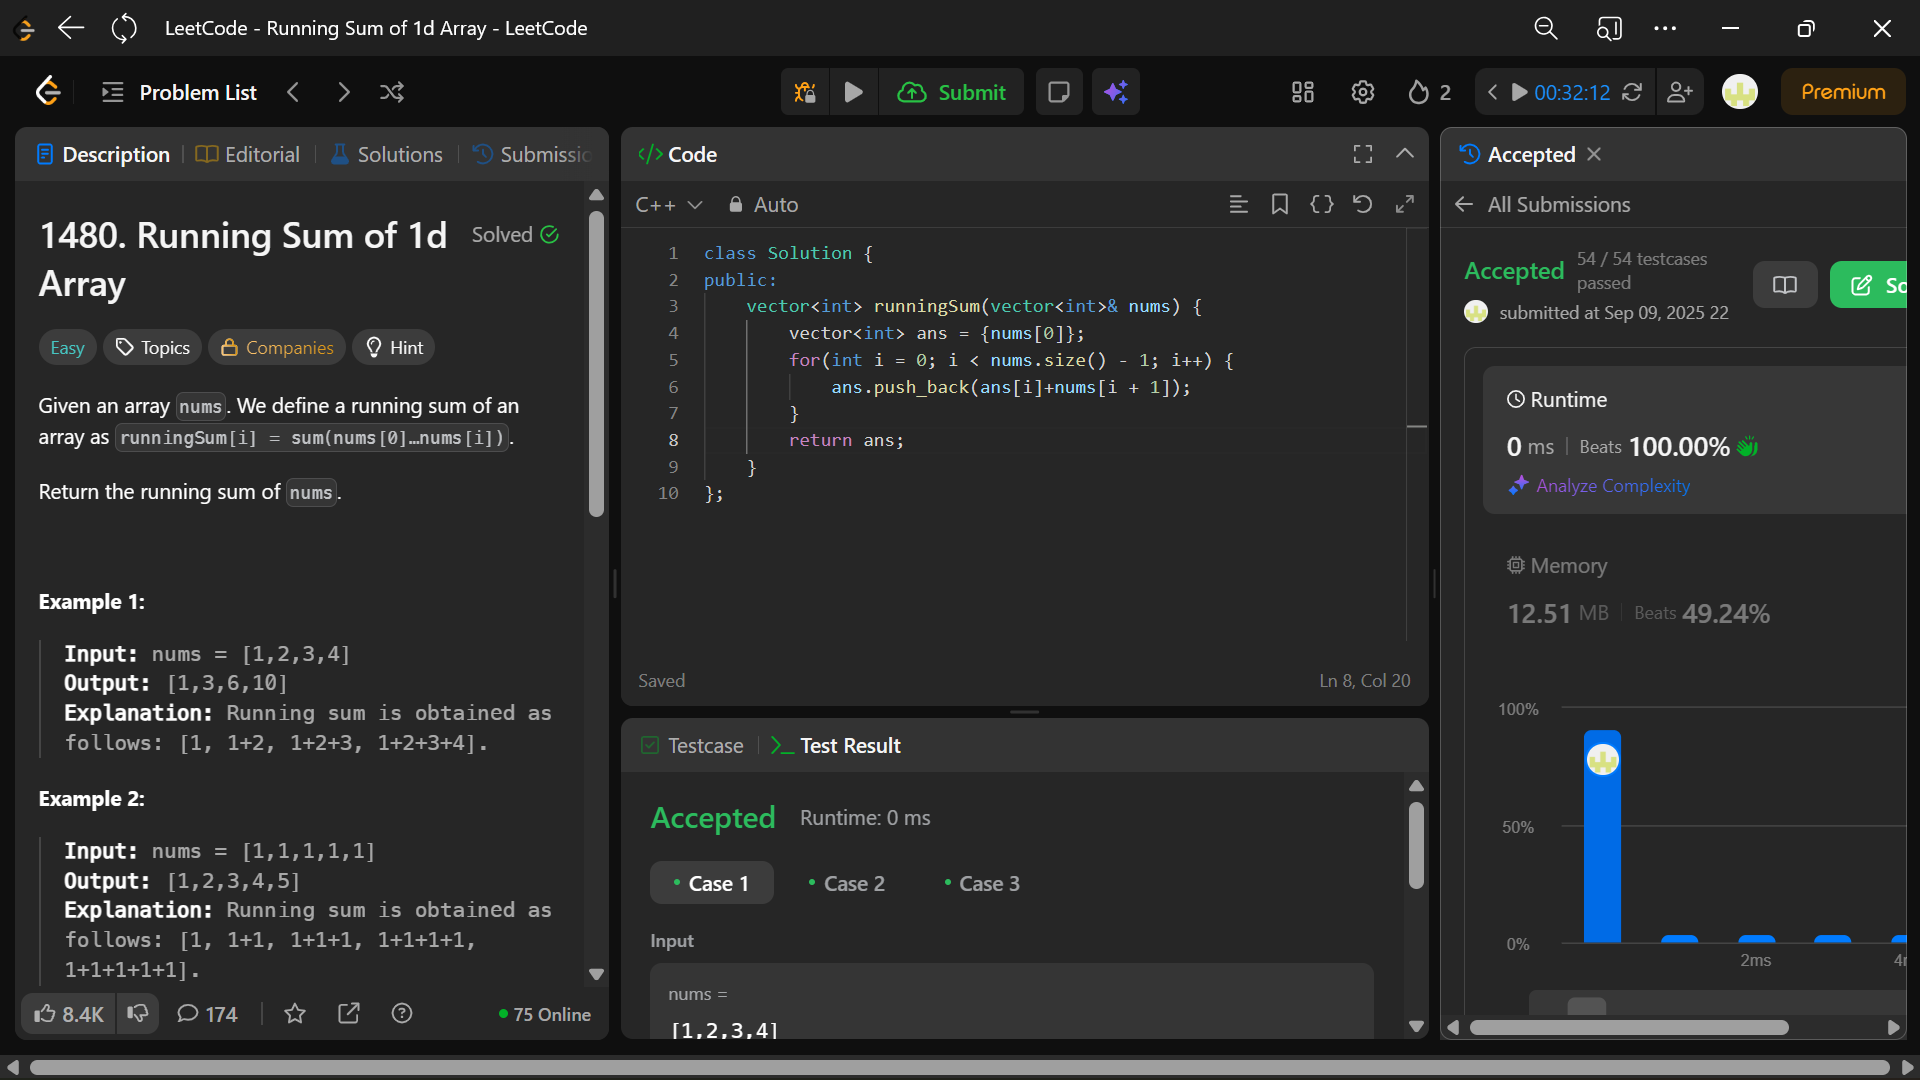
Task: Open the notes icon next to Submit
Action: (1058, 92)
